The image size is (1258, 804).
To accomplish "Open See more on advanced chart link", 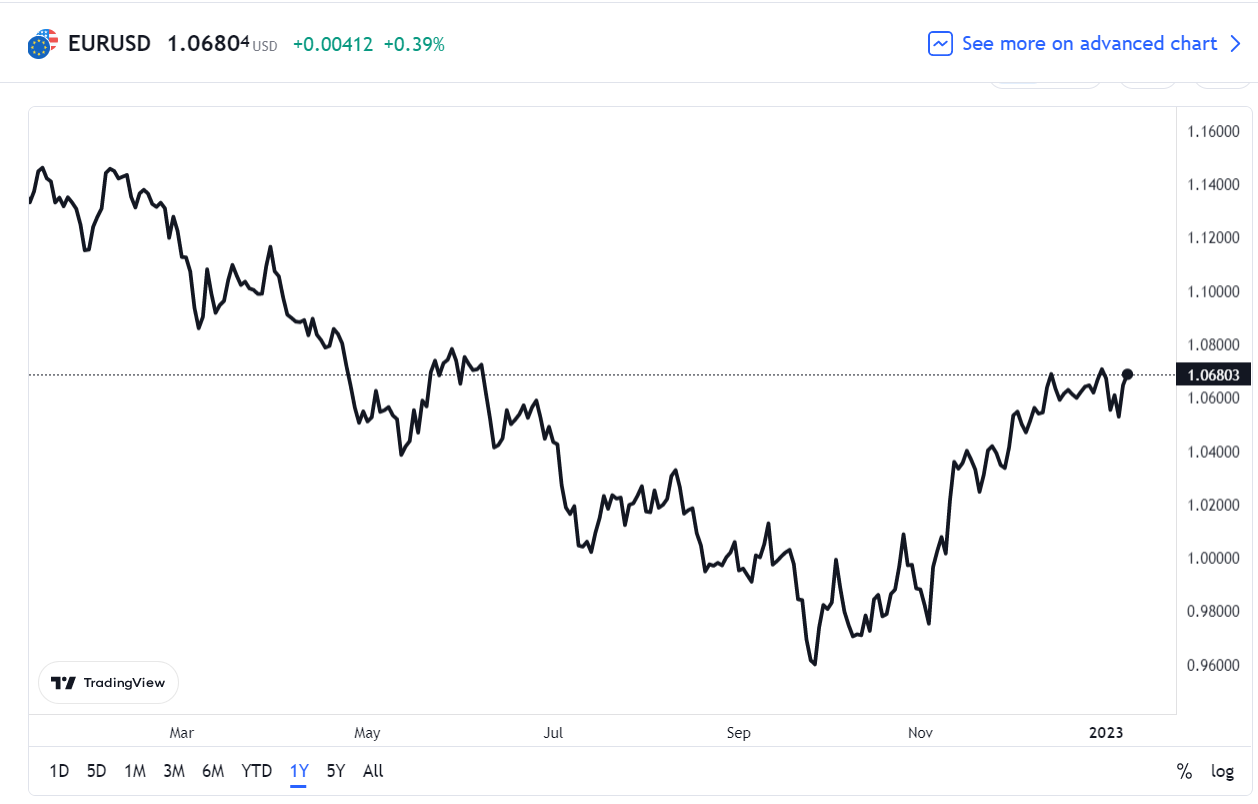I will coord(1089,44).
